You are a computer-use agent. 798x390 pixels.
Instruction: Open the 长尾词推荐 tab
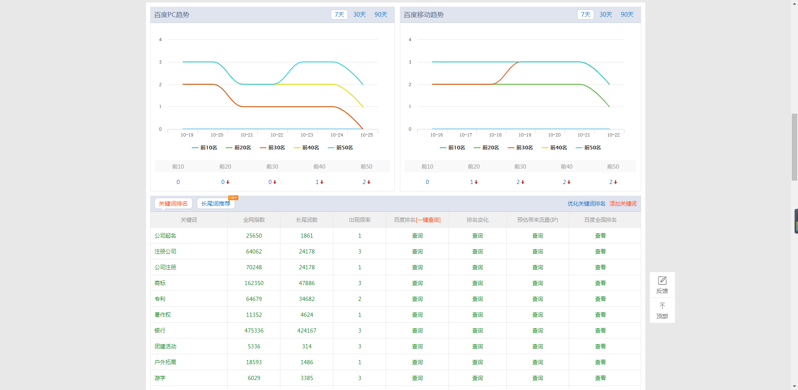click(216, 204)
